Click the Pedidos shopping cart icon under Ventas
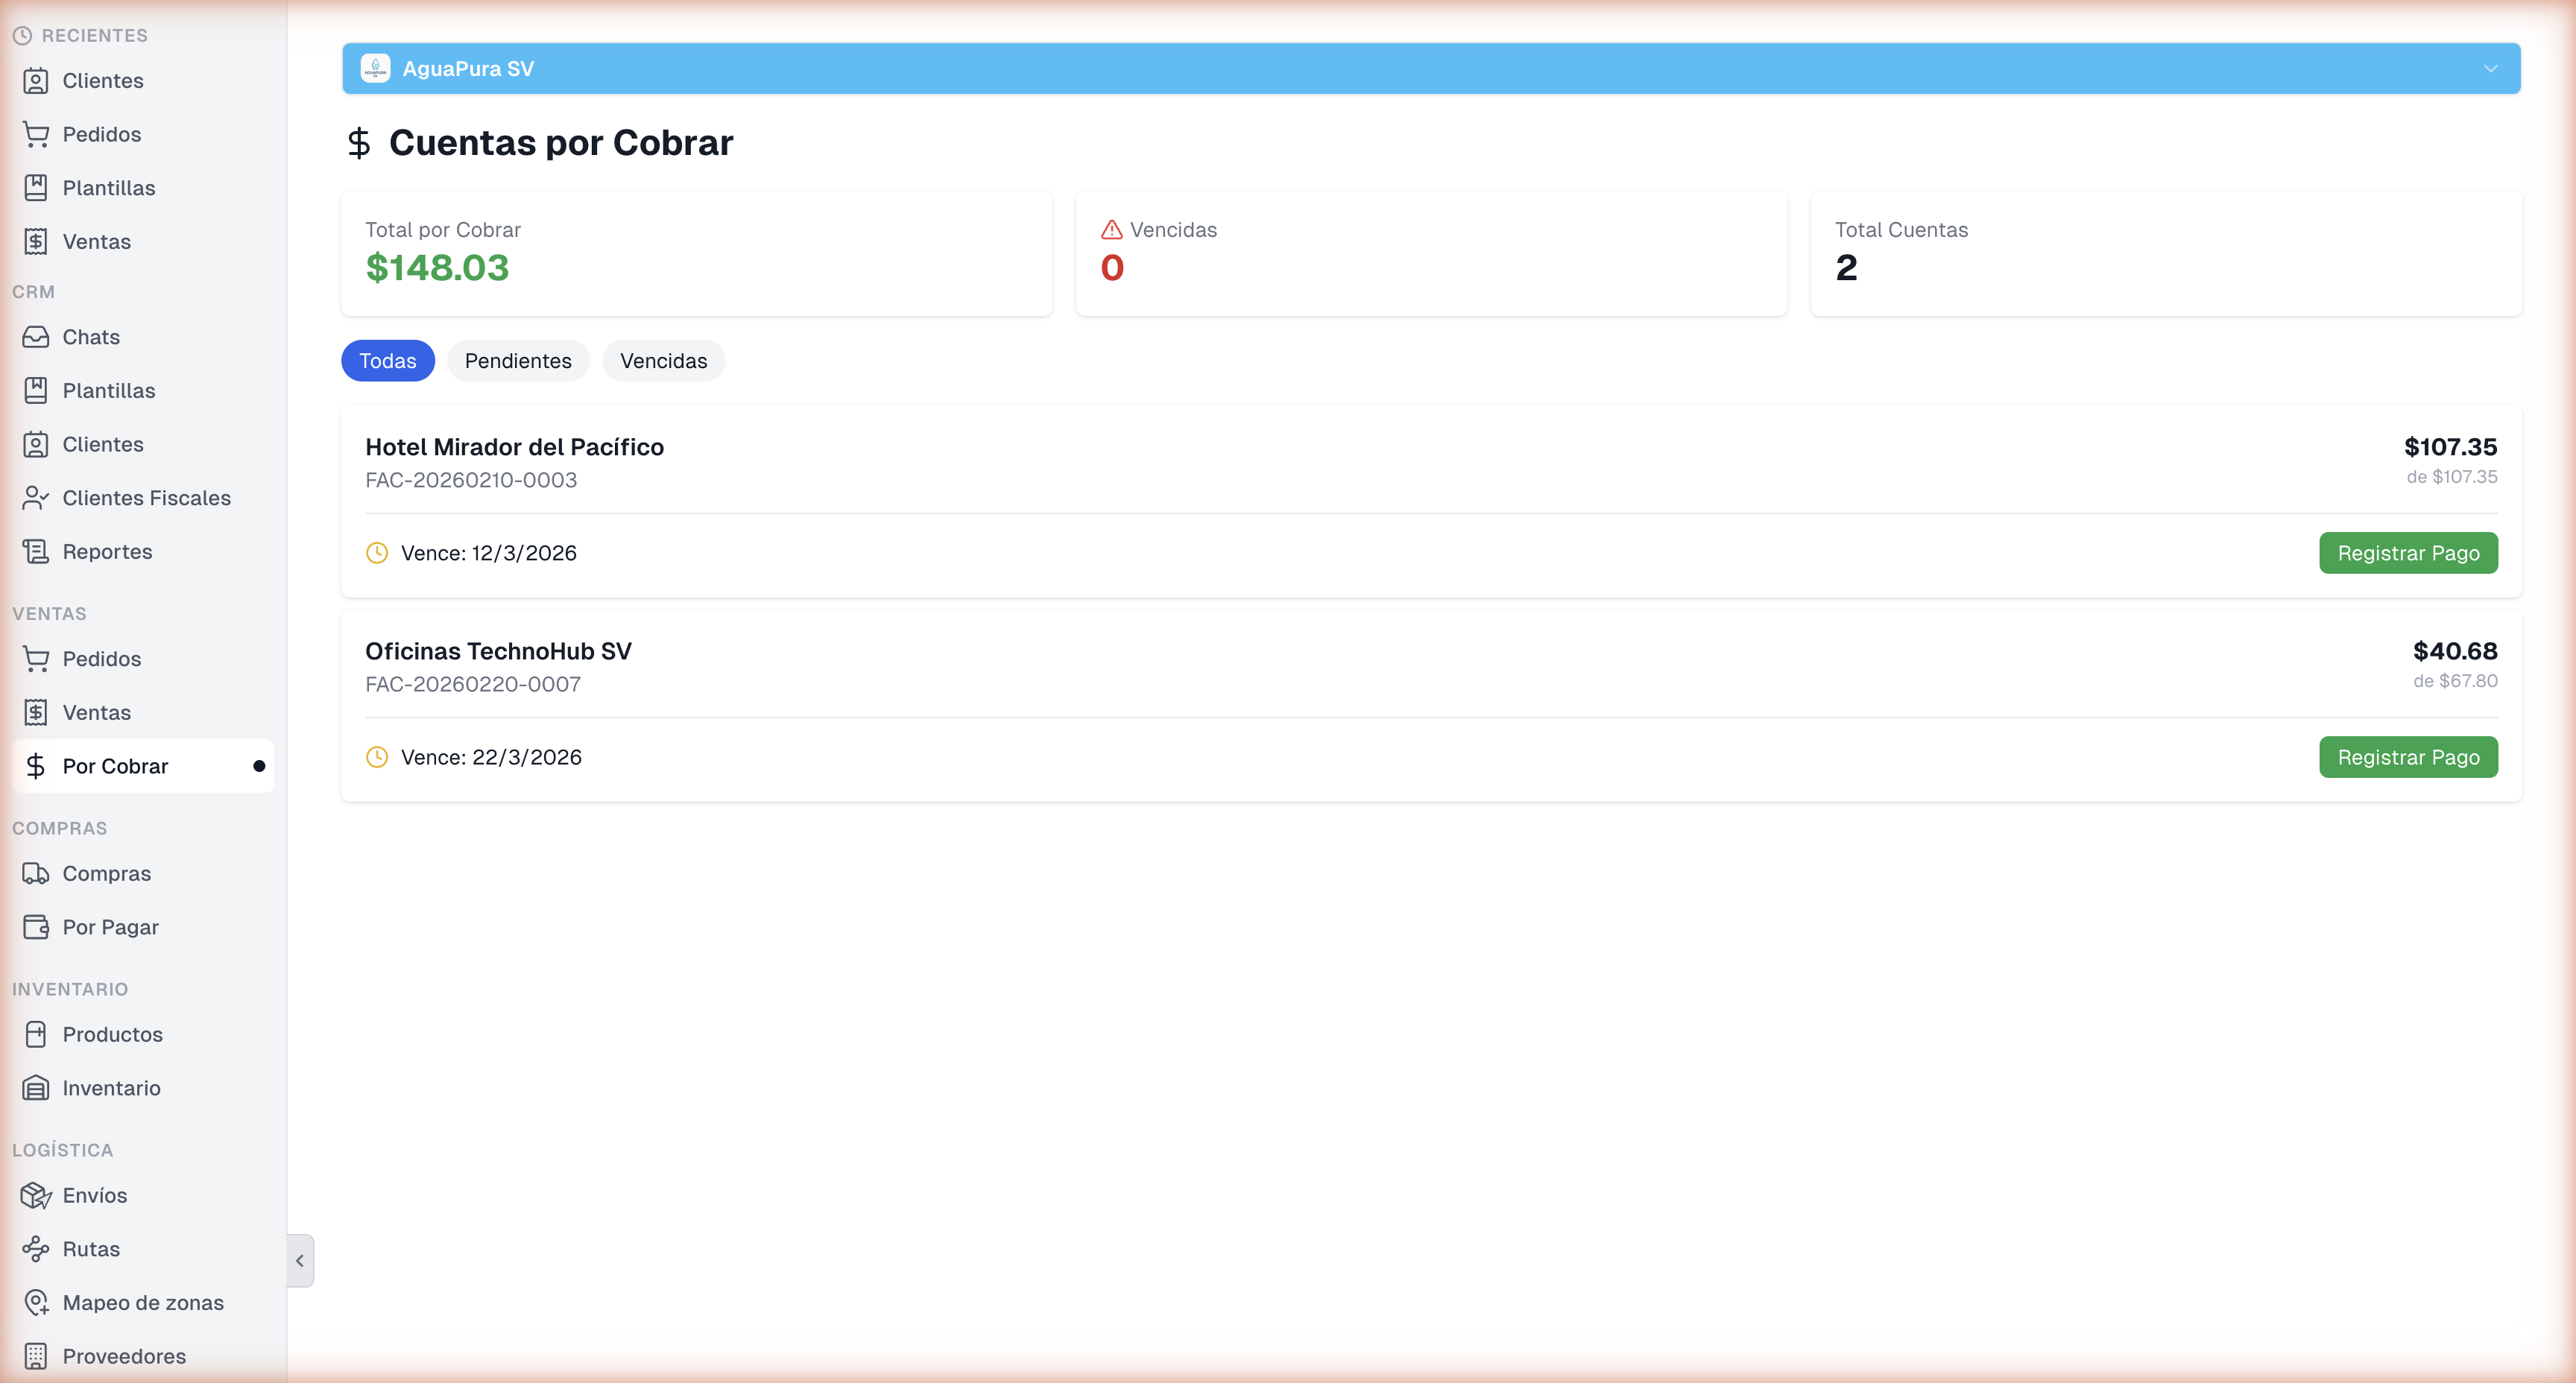2576x1383 pixels. [x=36, y=659]
